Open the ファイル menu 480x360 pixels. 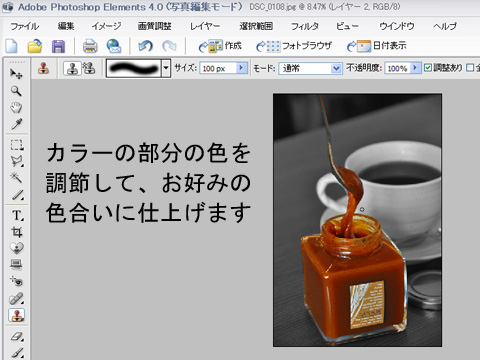click(x=25, y=26)
